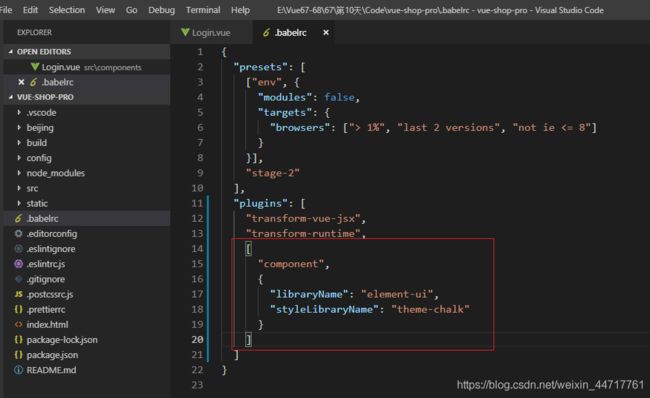
Task: Open the Help menu
Action: click(240, 10)
